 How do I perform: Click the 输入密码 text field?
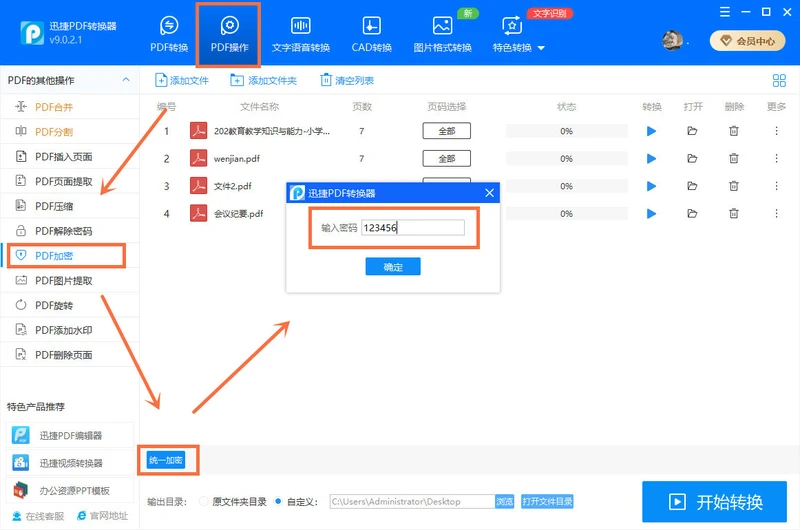(x=413, y=228)
